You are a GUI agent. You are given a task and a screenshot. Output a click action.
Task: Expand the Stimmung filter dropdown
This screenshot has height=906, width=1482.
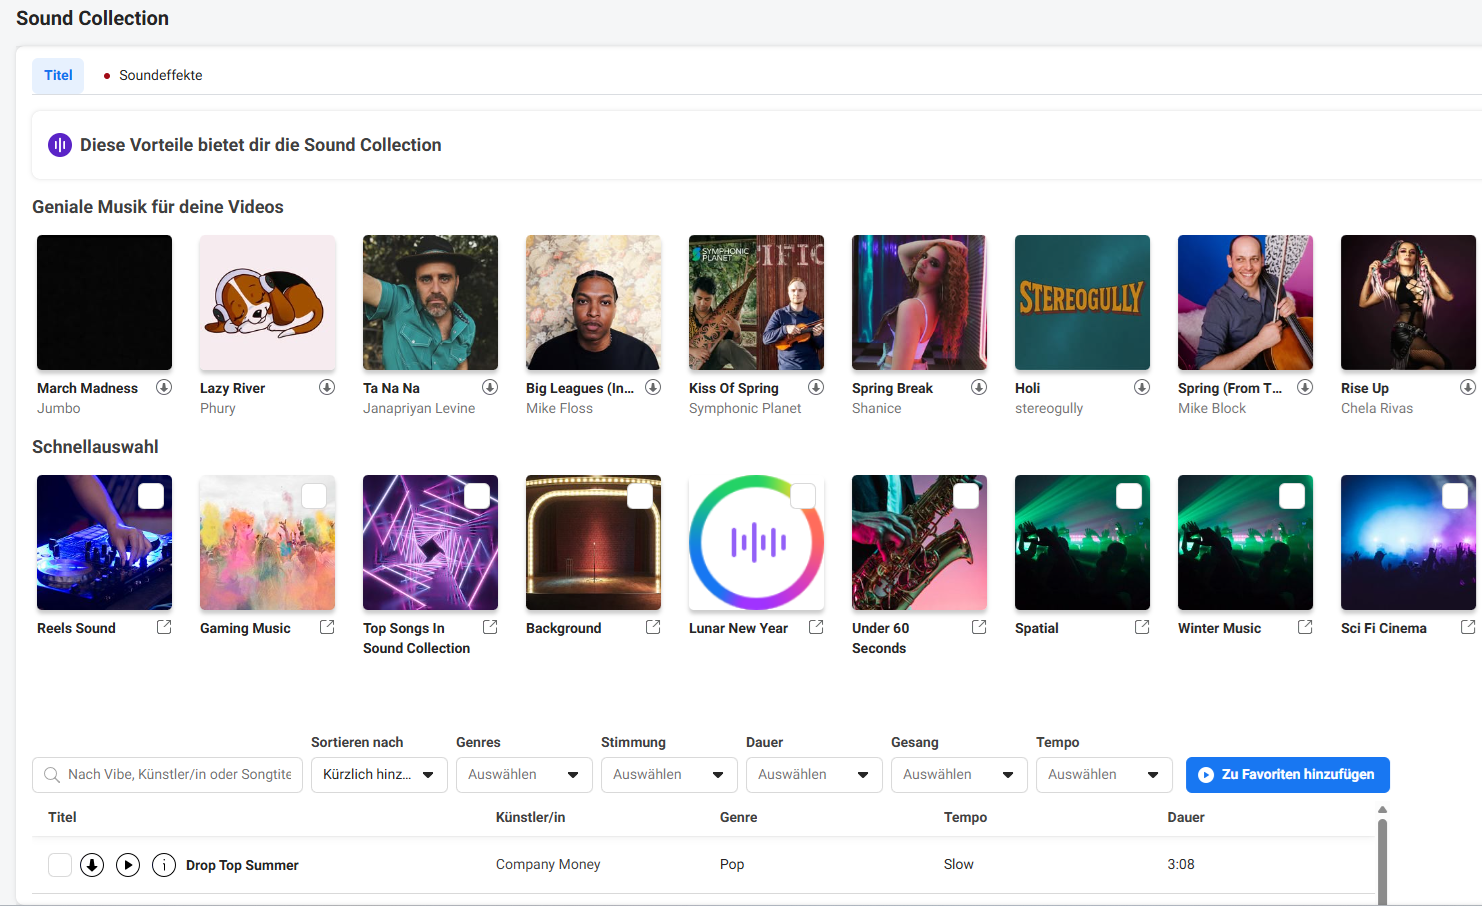pos(669,775)
